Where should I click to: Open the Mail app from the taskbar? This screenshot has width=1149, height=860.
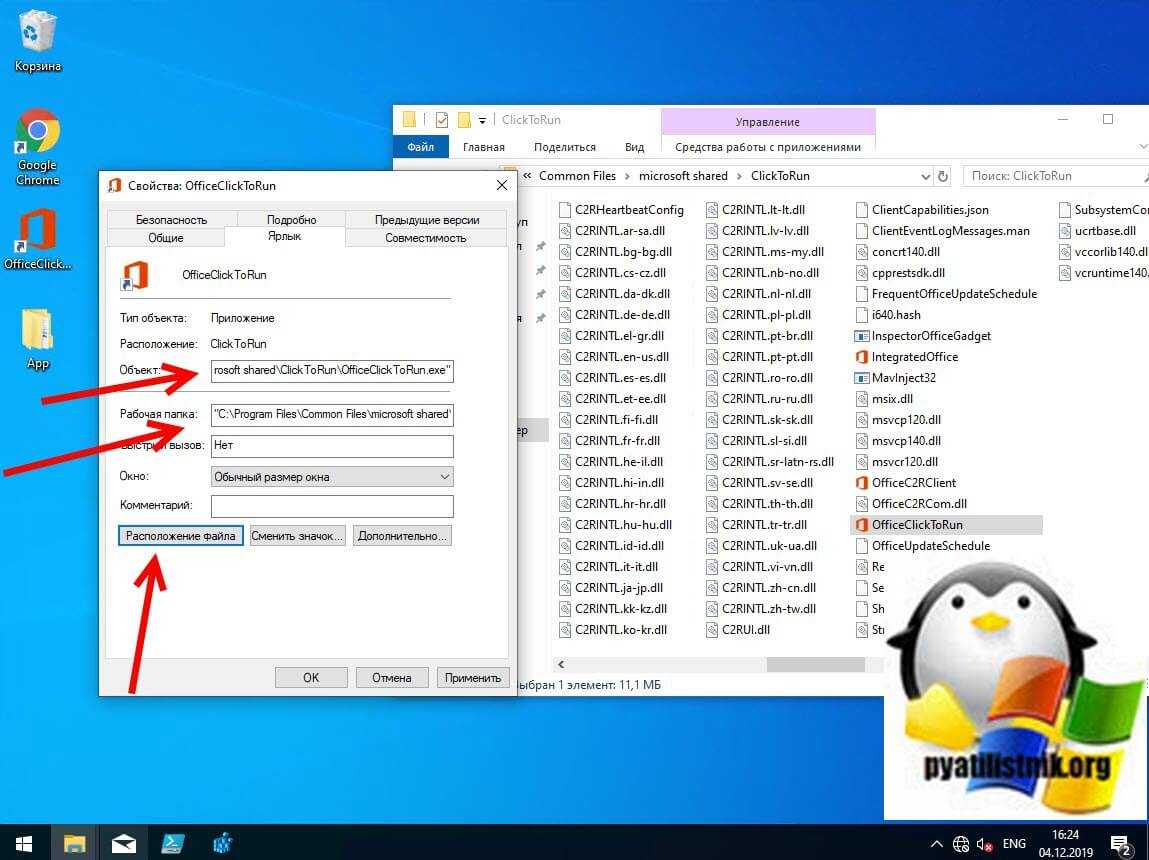(x=124, y=842)
